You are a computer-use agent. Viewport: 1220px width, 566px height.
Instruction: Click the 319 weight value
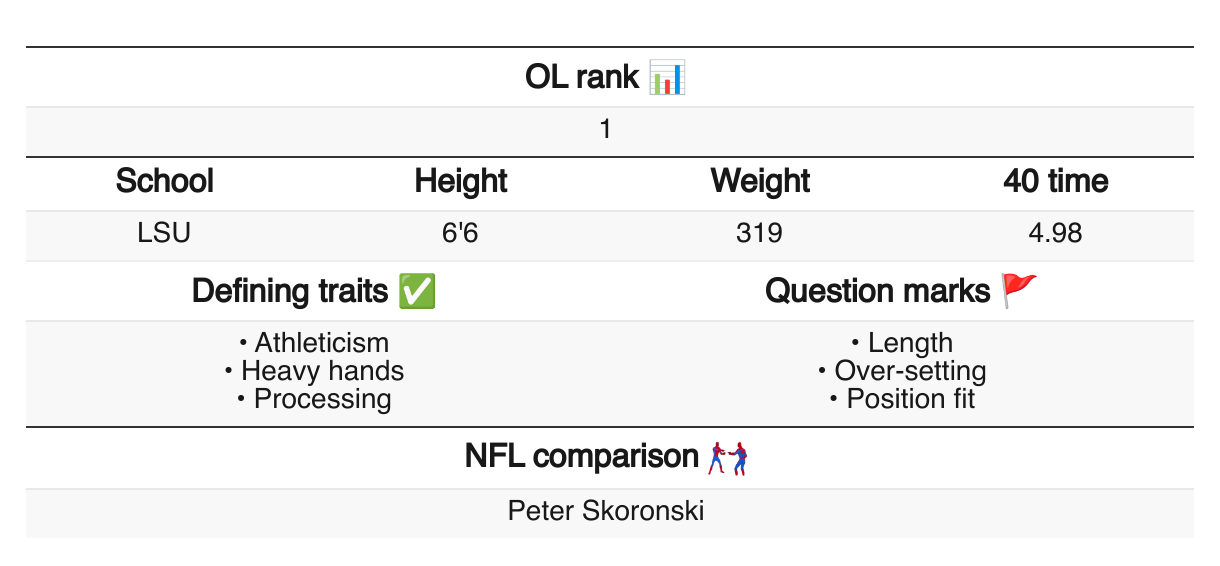(760, 234)
